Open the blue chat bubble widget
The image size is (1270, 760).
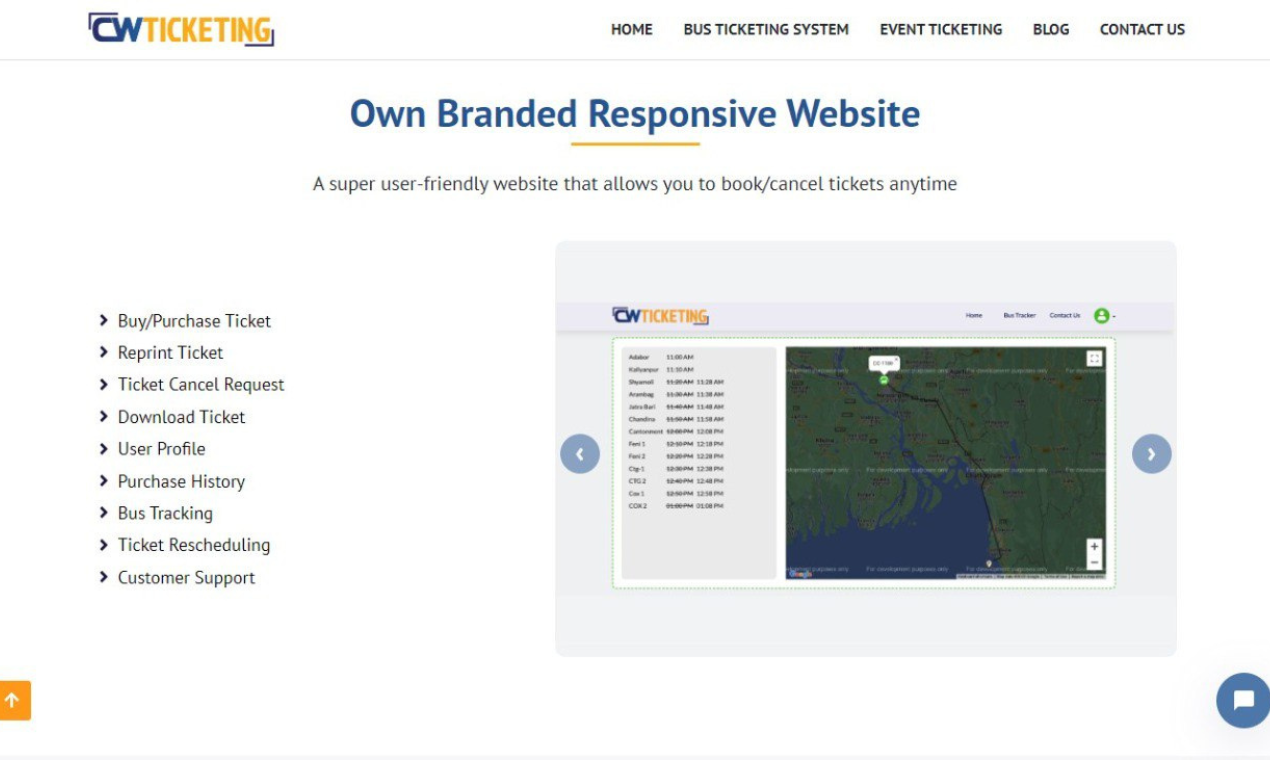[x=1243, y=700]
